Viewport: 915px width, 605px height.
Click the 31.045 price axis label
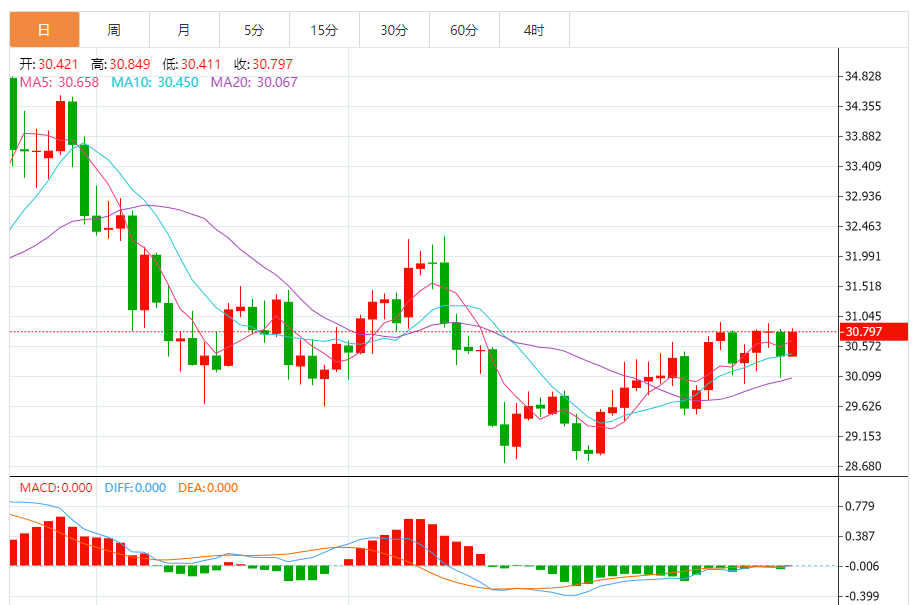(863, 316)
